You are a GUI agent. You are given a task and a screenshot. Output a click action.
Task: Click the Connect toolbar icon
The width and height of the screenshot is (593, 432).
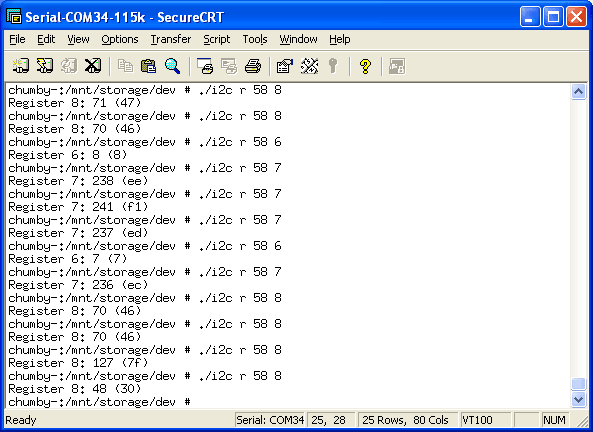(21, 66)
